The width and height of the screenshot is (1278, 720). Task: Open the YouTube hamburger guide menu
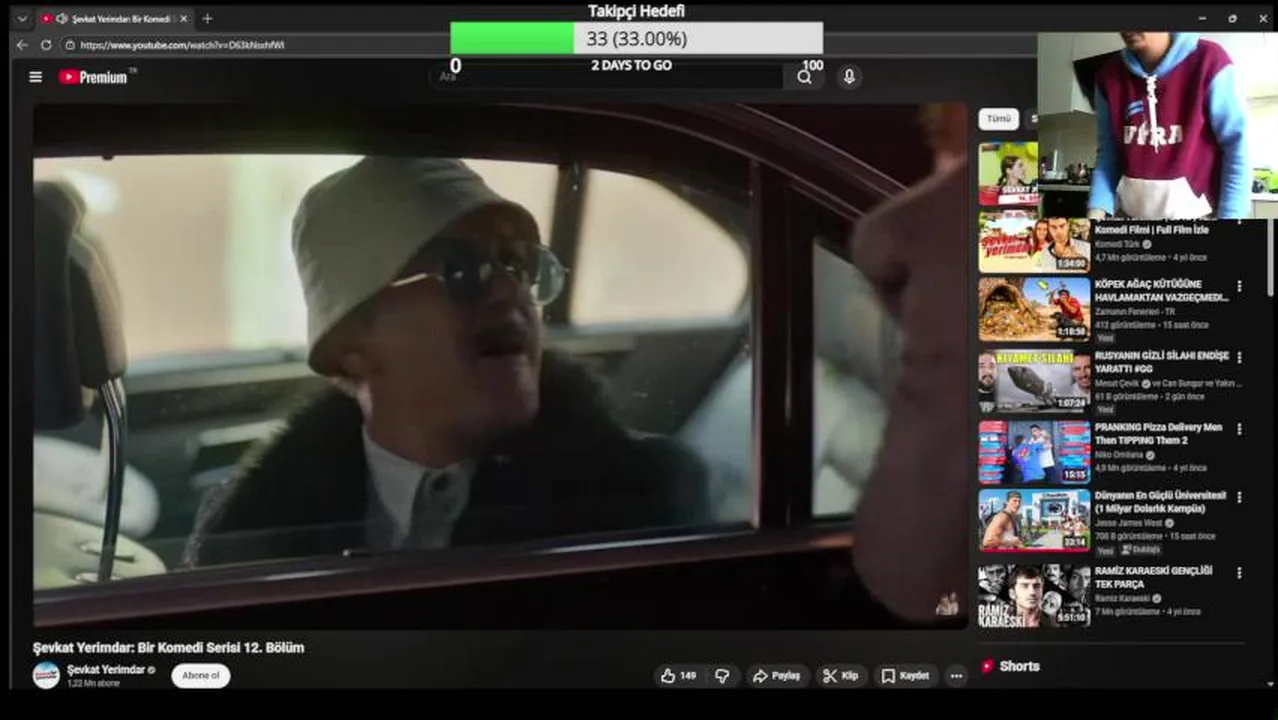[x=35, y=77]
